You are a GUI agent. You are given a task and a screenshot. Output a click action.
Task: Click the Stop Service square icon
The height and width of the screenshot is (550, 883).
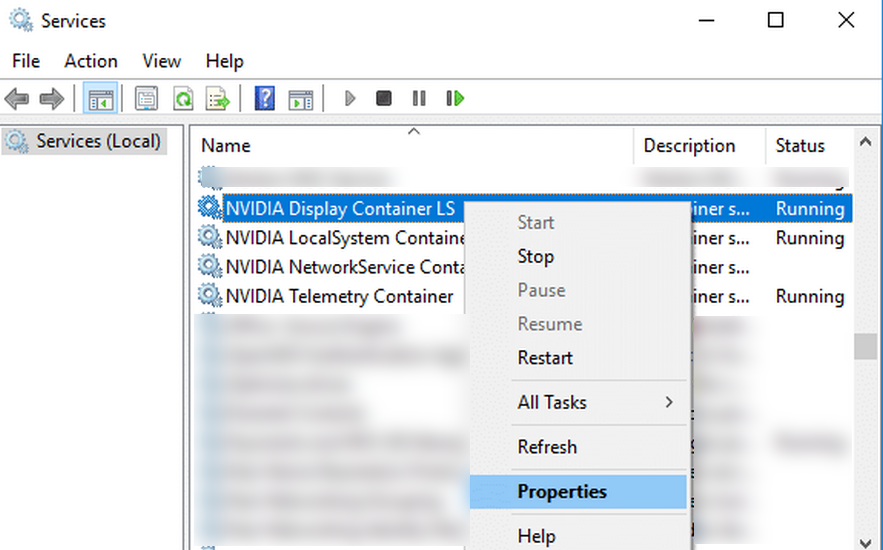383,99
